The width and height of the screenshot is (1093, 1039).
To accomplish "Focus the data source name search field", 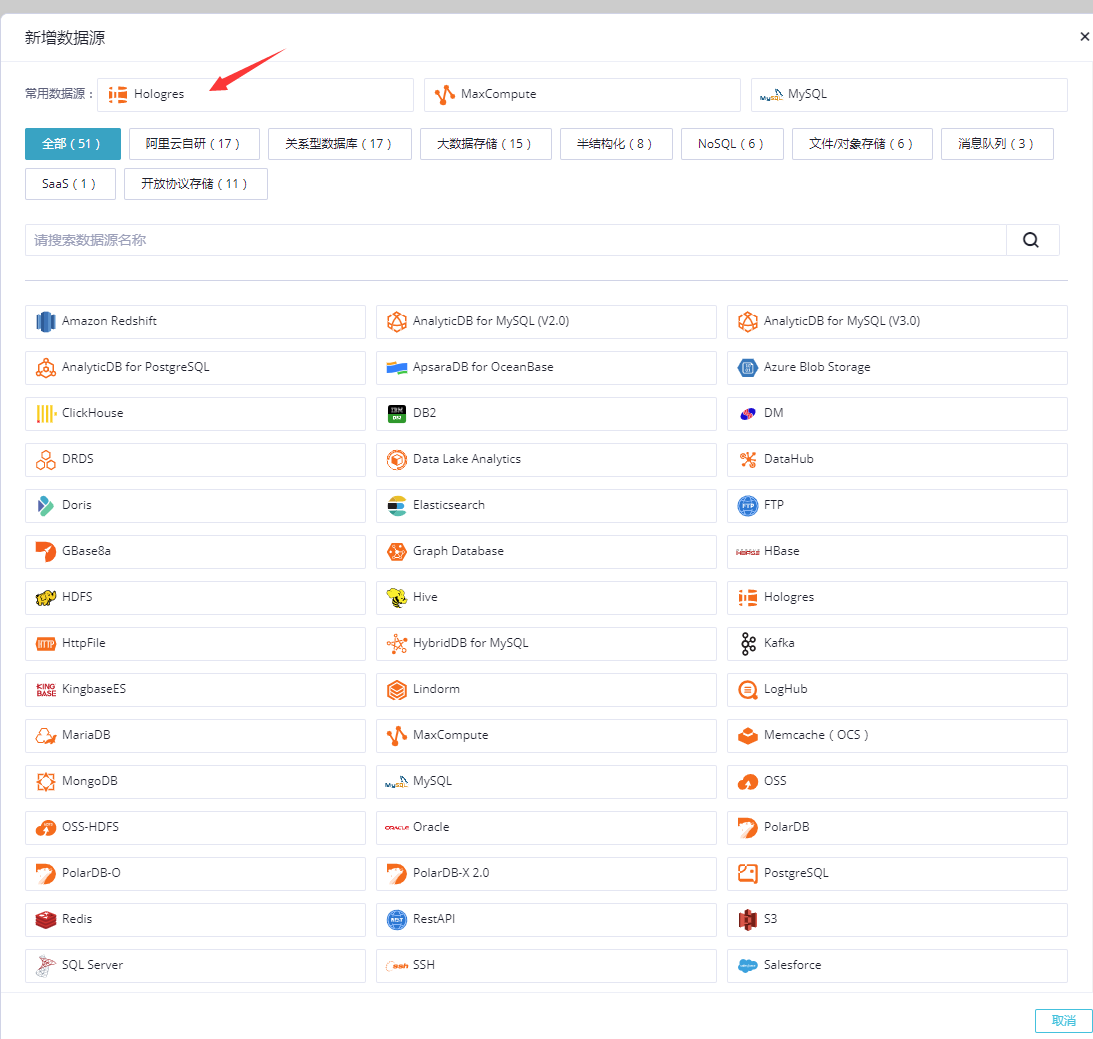I will 516,240.
